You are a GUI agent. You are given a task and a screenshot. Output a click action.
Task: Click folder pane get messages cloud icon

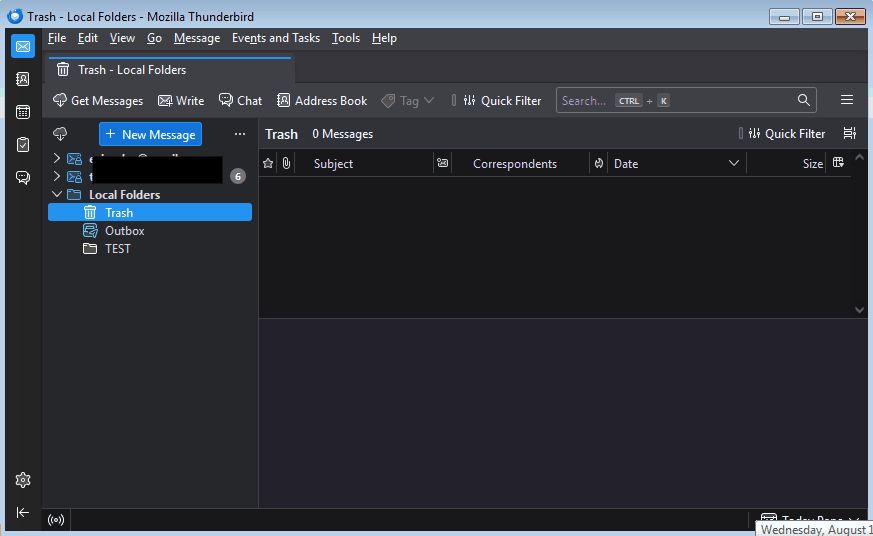(60, 134)
